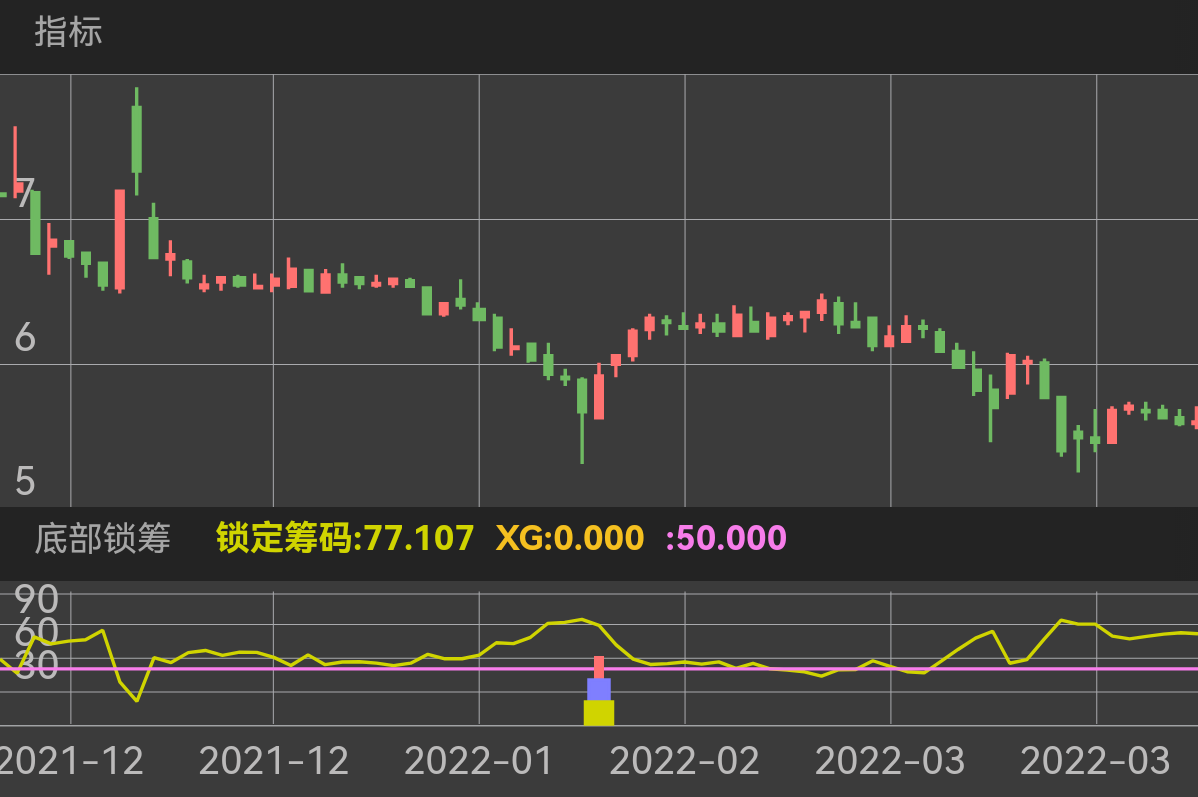
Task: Click the yellow base of the signal marker
Action: [x=598, y=714]
